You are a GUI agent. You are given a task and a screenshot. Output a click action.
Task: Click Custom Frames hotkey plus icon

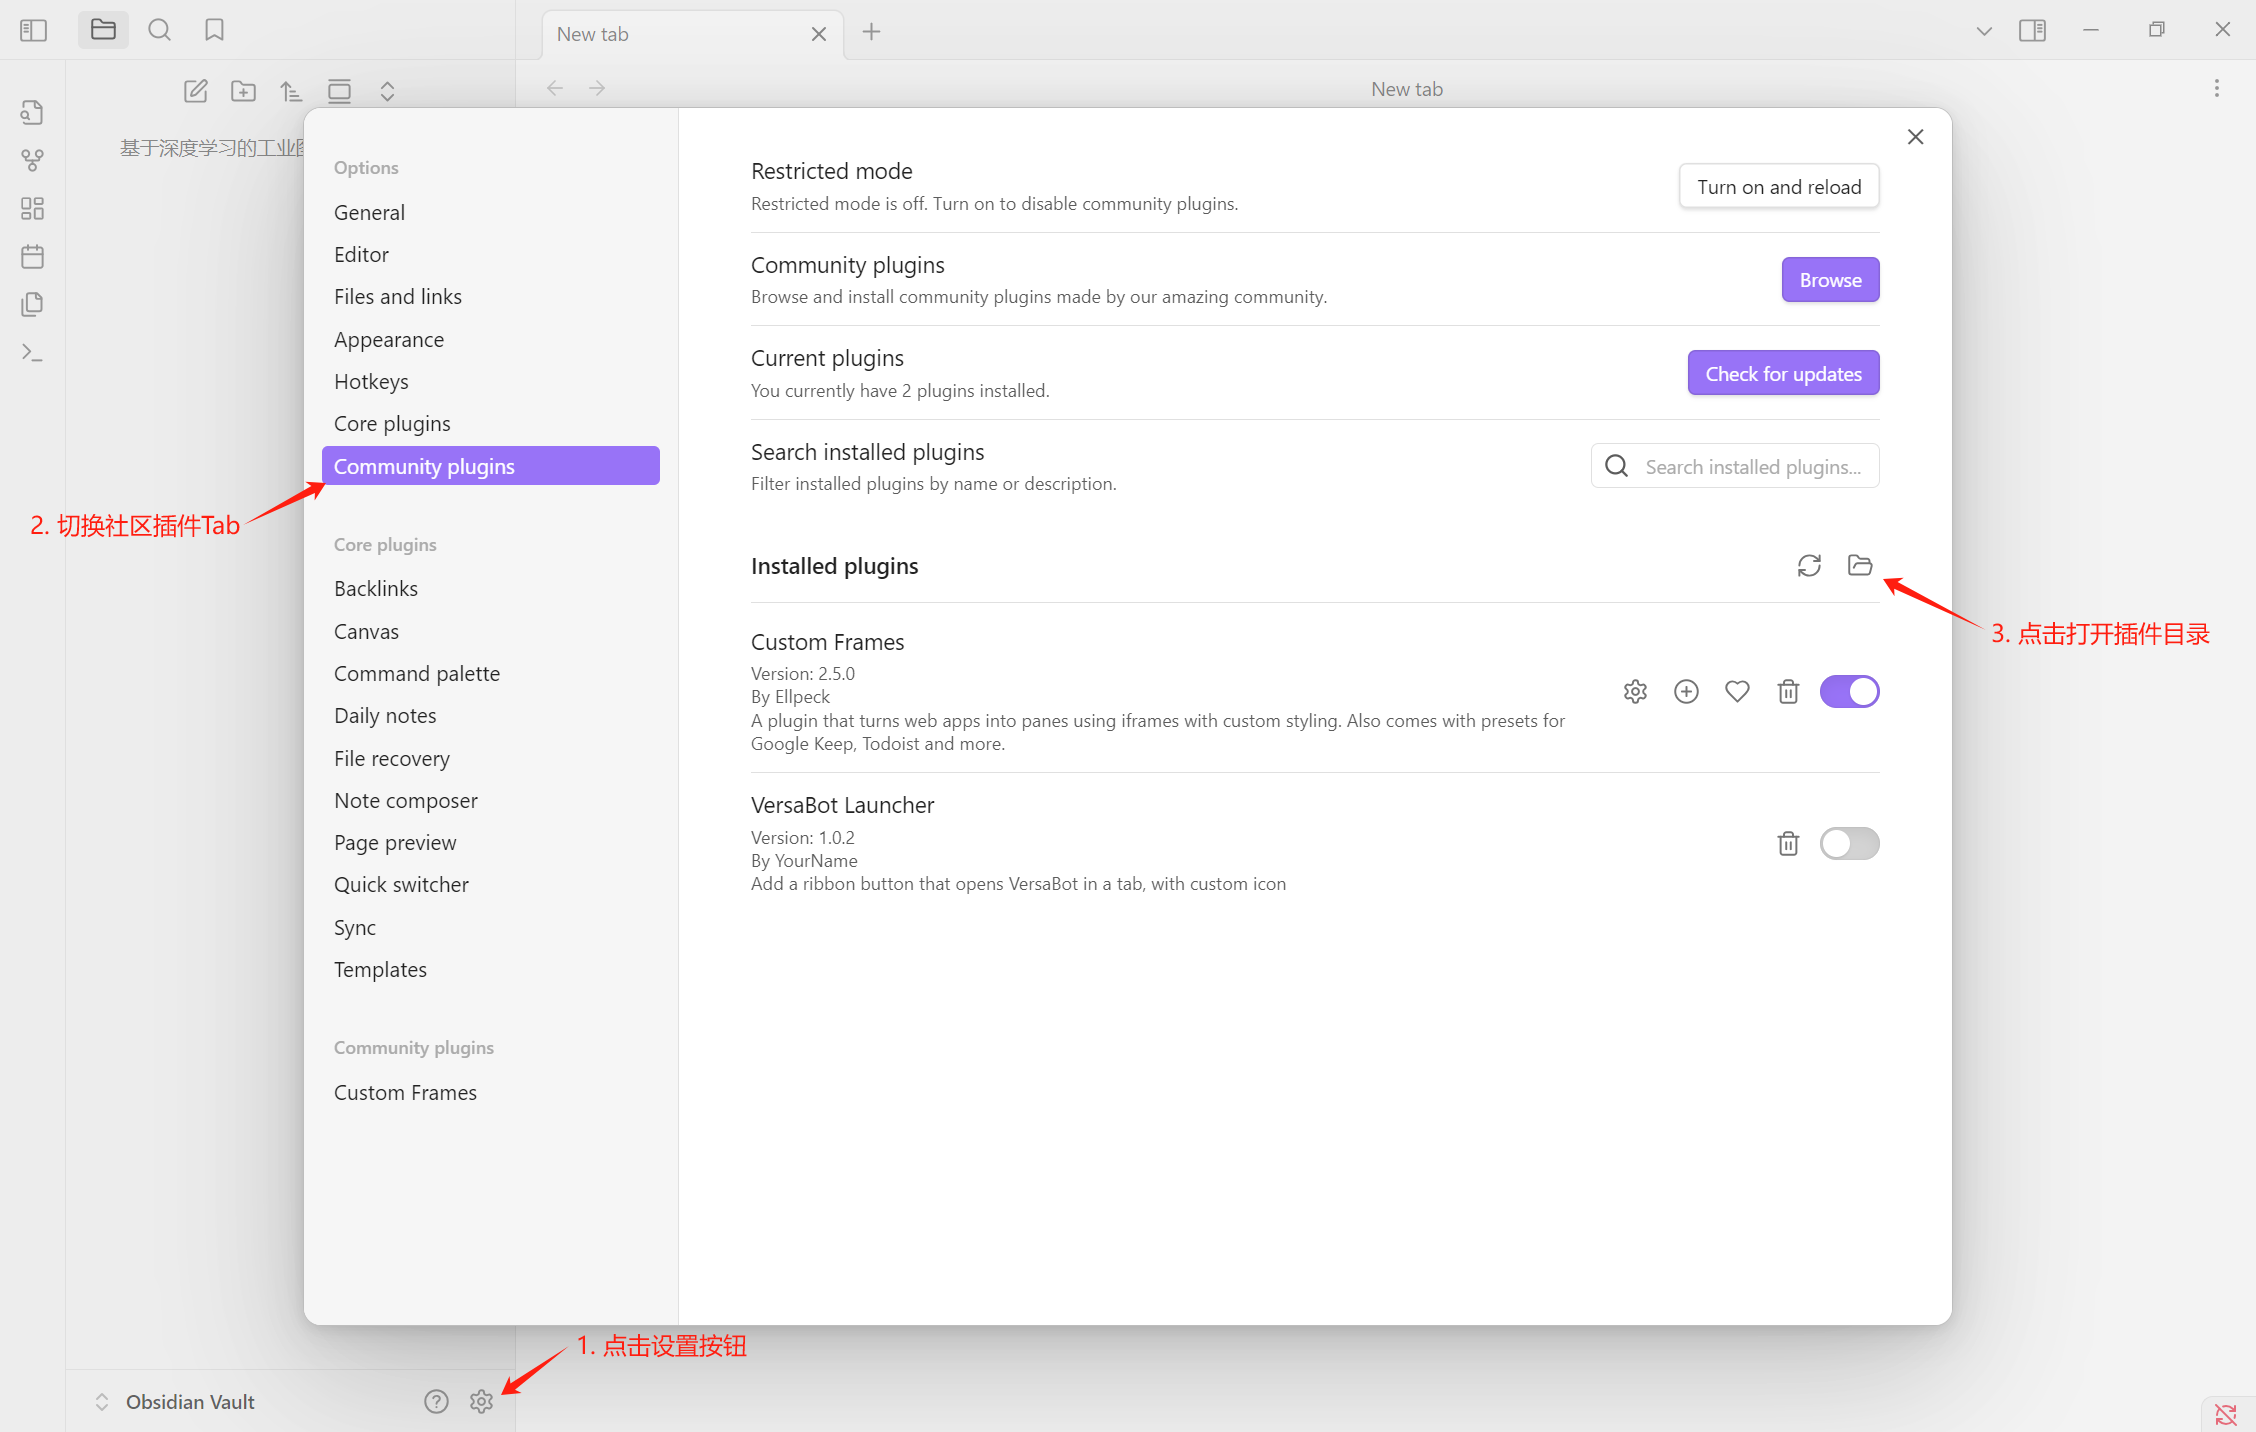pos(1686,691)
